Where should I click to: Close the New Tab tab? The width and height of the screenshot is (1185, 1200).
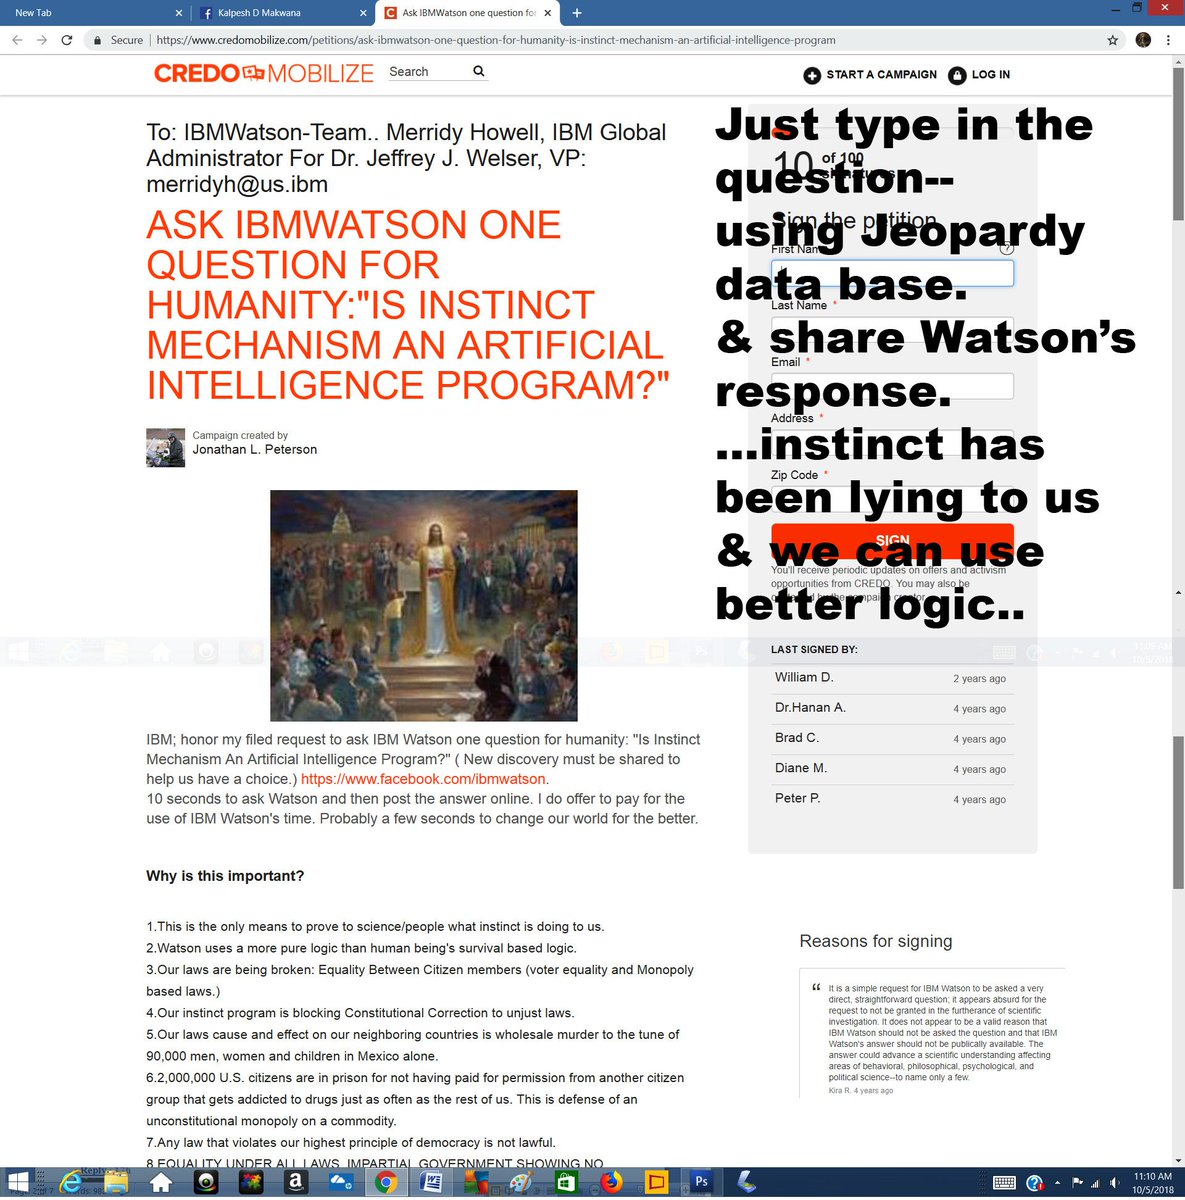(x=179, y=13)
